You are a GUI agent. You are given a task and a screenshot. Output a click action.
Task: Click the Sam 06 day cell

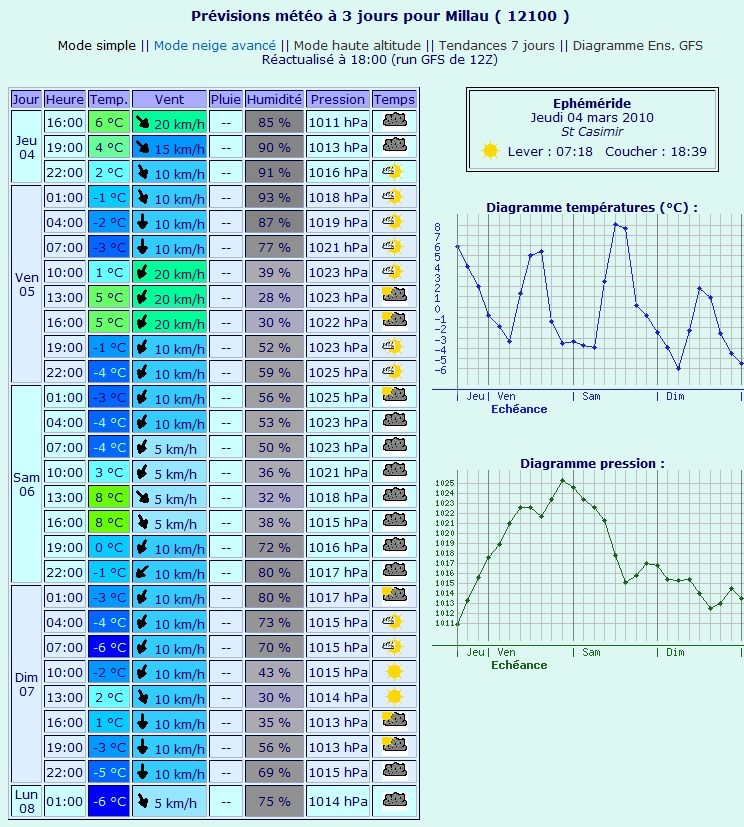(x=26, y=484)
